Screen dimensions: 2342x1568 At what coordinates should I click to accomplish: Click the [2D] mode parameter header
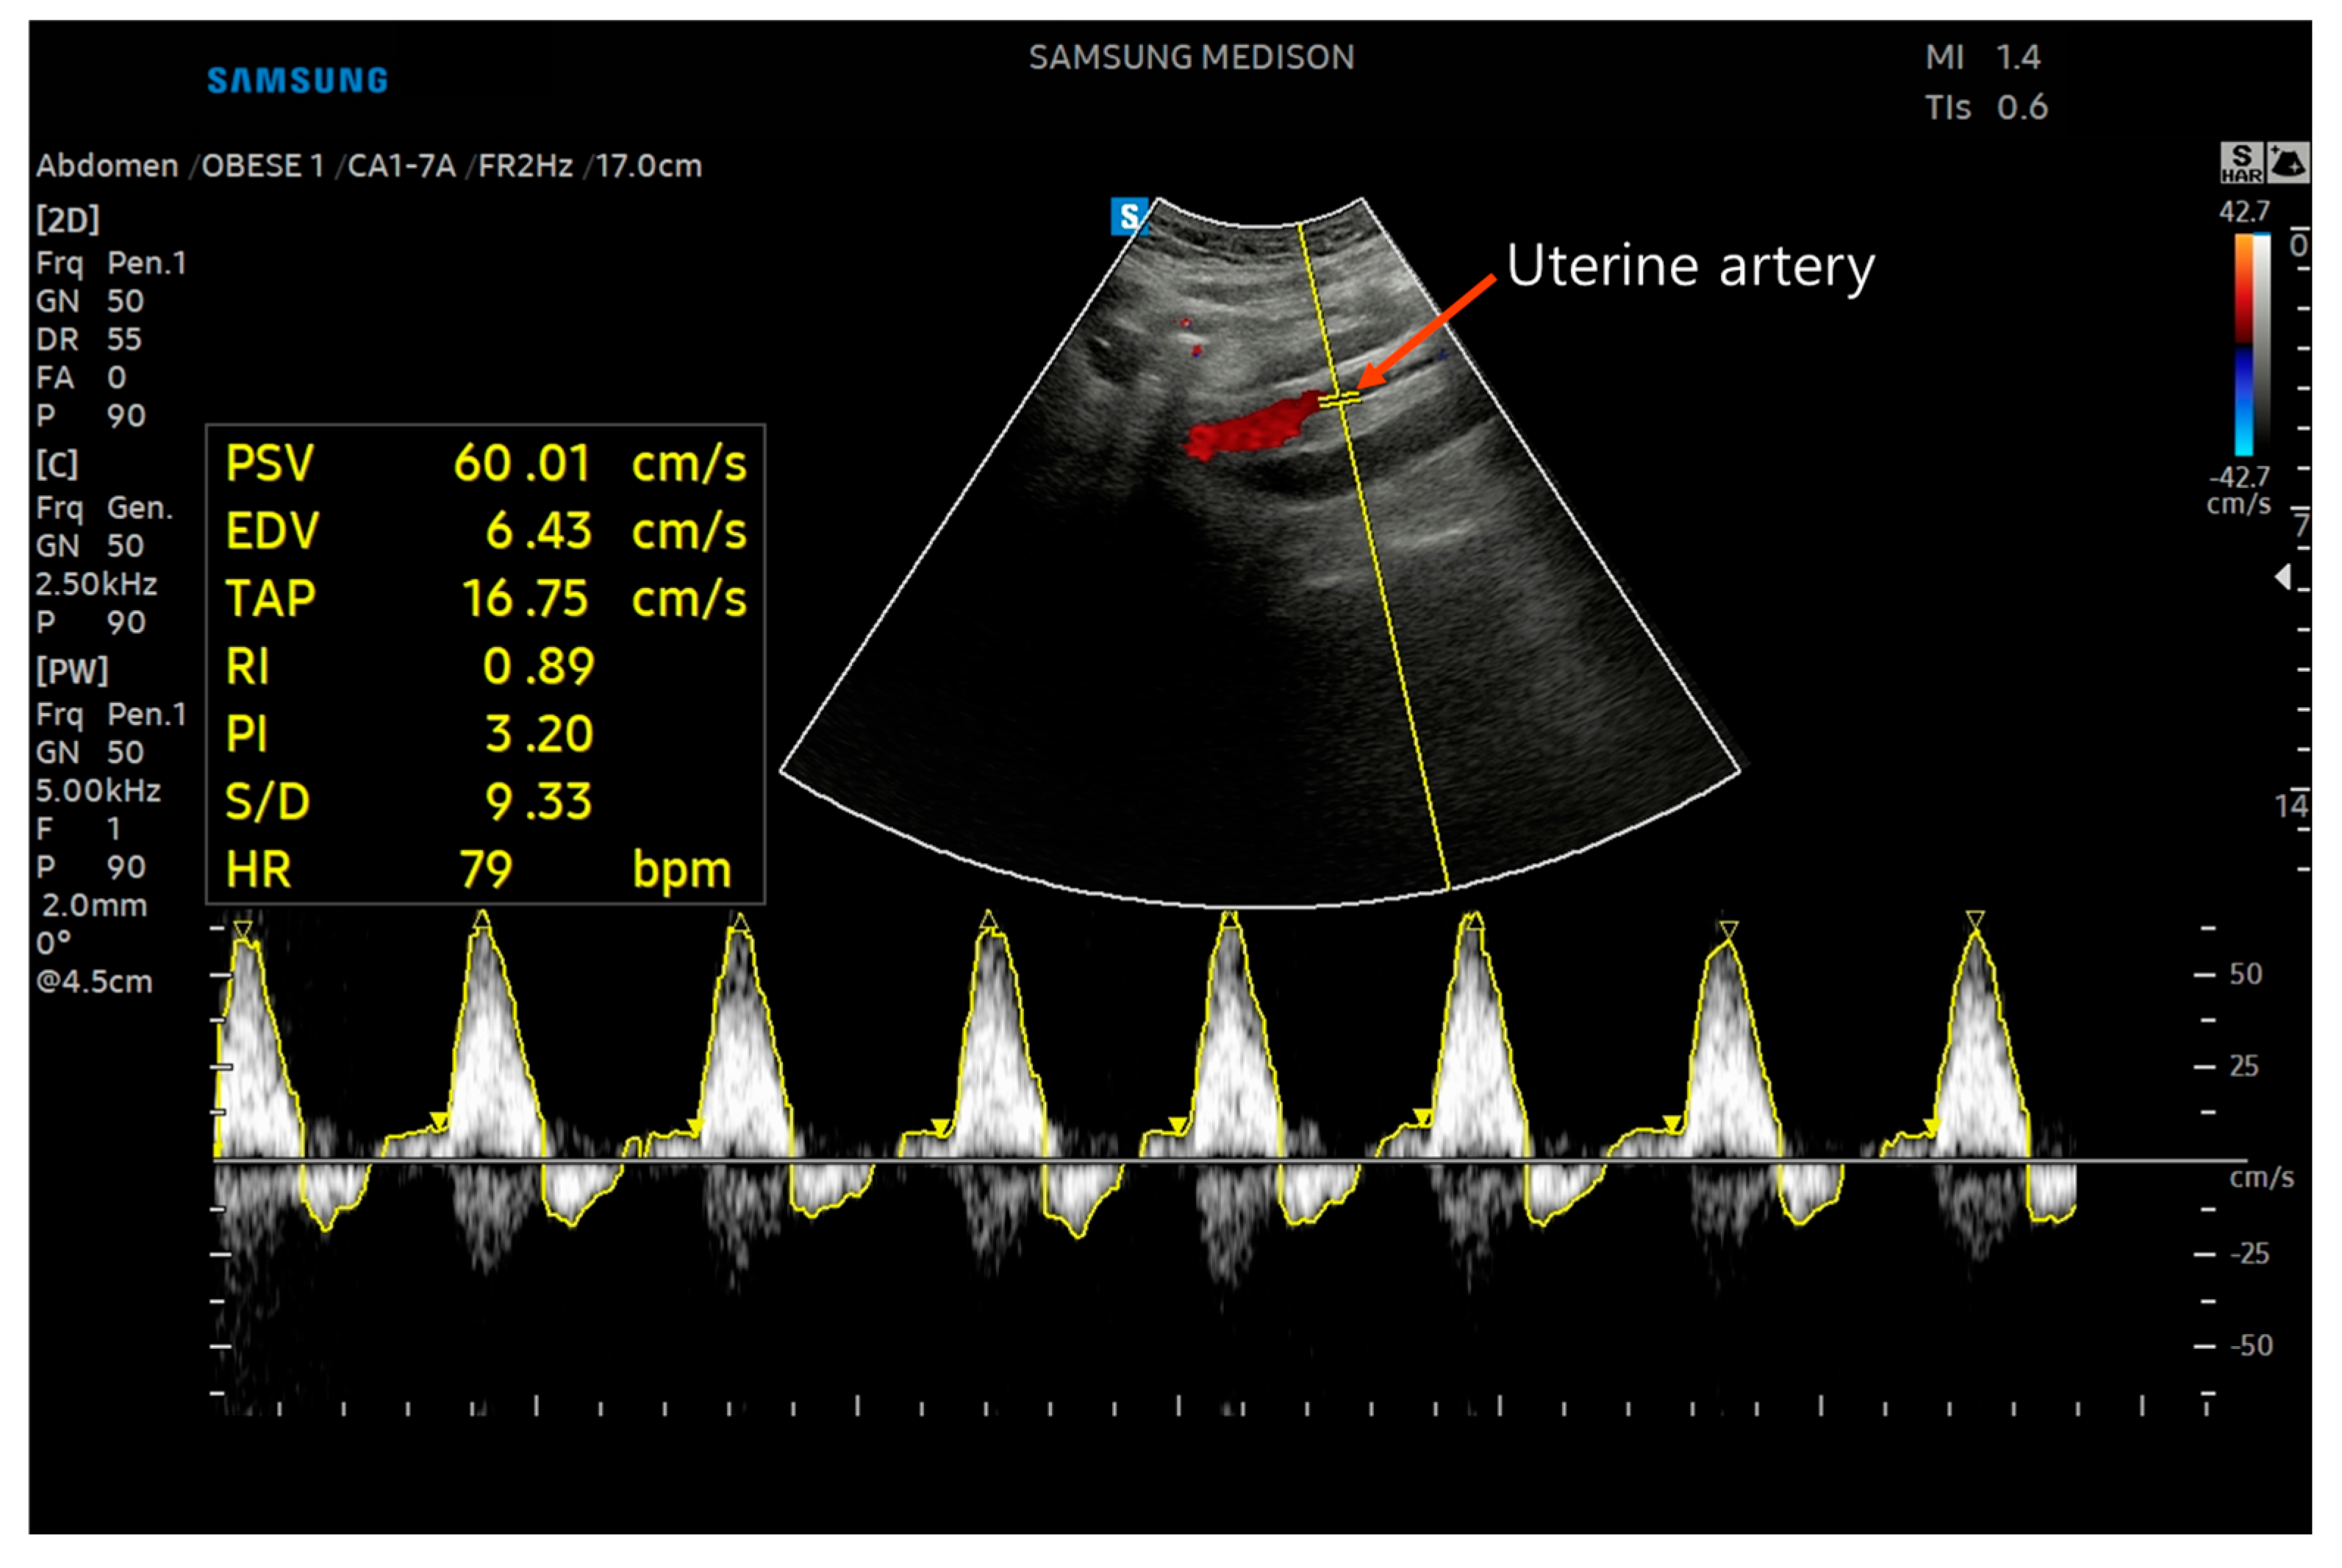(67, 220)
